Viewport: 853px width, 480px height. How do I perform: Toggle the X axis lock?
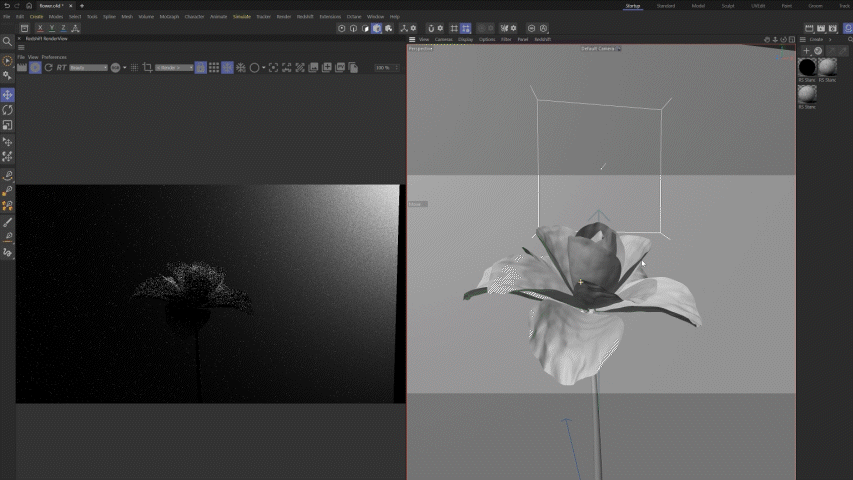[x=38, y=28]
